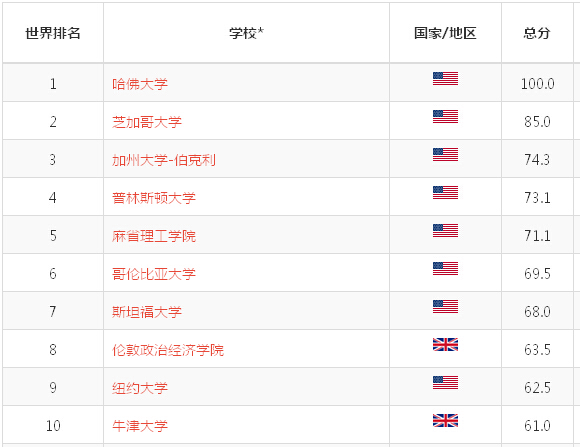Click UK flag in 伦敦政治经济学院 row
Viewport: 580px width, 447px height.
click(x=445, y=345)
